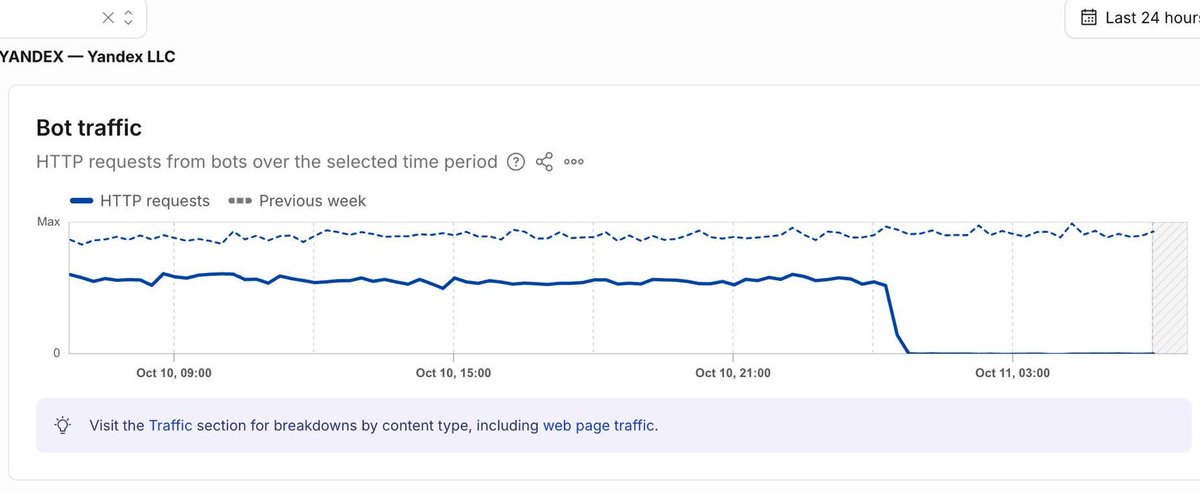Click the lightbulb tip icon
The width and height of the screenshot is (1200, 494).
(63, 425)
